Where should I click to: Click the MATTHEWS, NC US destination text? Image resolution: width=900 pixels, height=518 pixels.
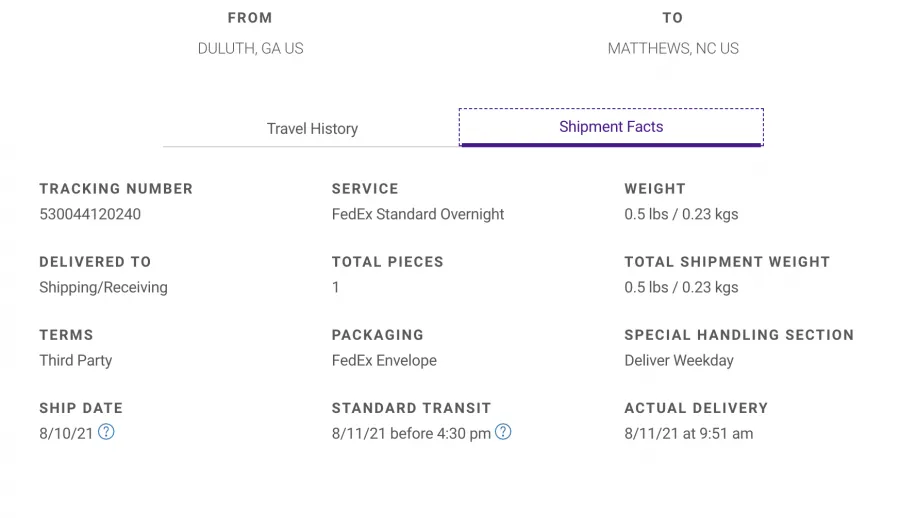coord(673,48)
